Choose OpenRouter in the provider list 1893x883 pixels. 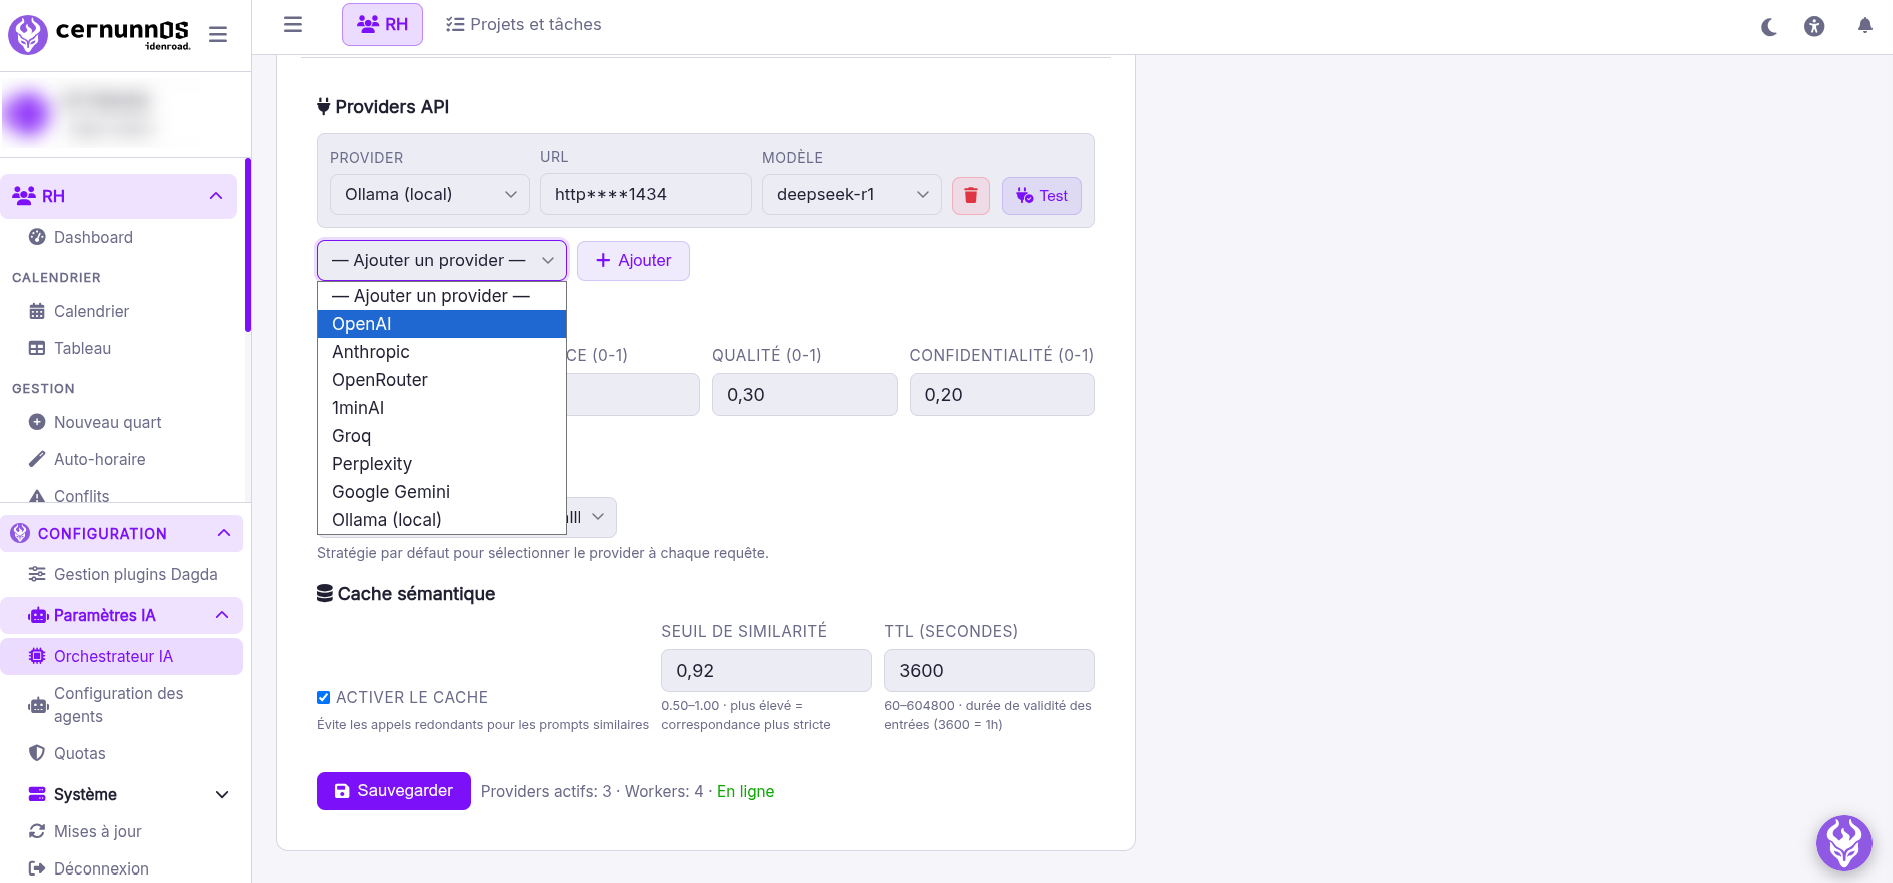pos(442,380)
